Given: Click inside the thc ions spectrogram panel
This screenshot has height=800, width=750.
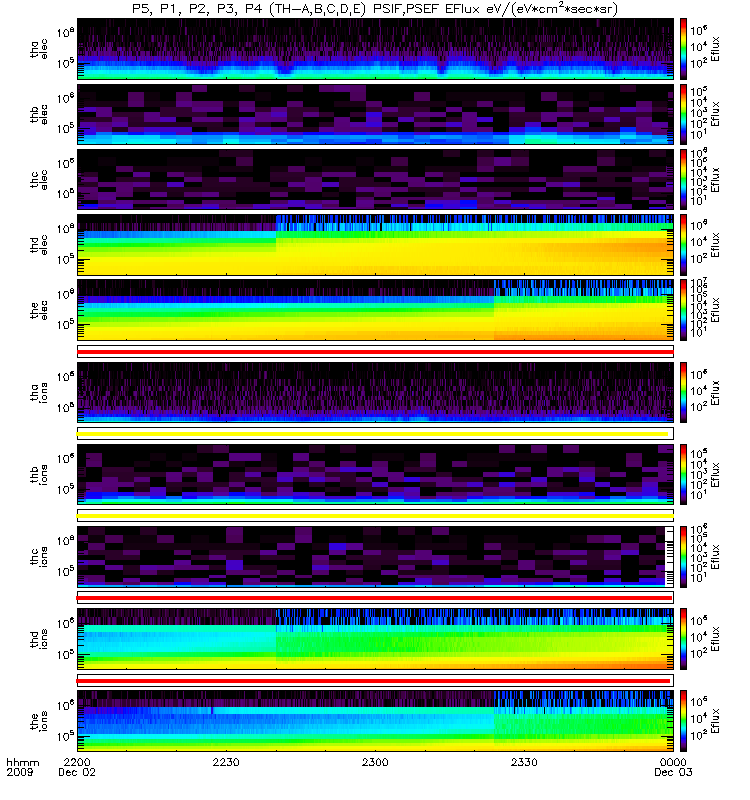Looking at the screenshot, I should (375, 557).
